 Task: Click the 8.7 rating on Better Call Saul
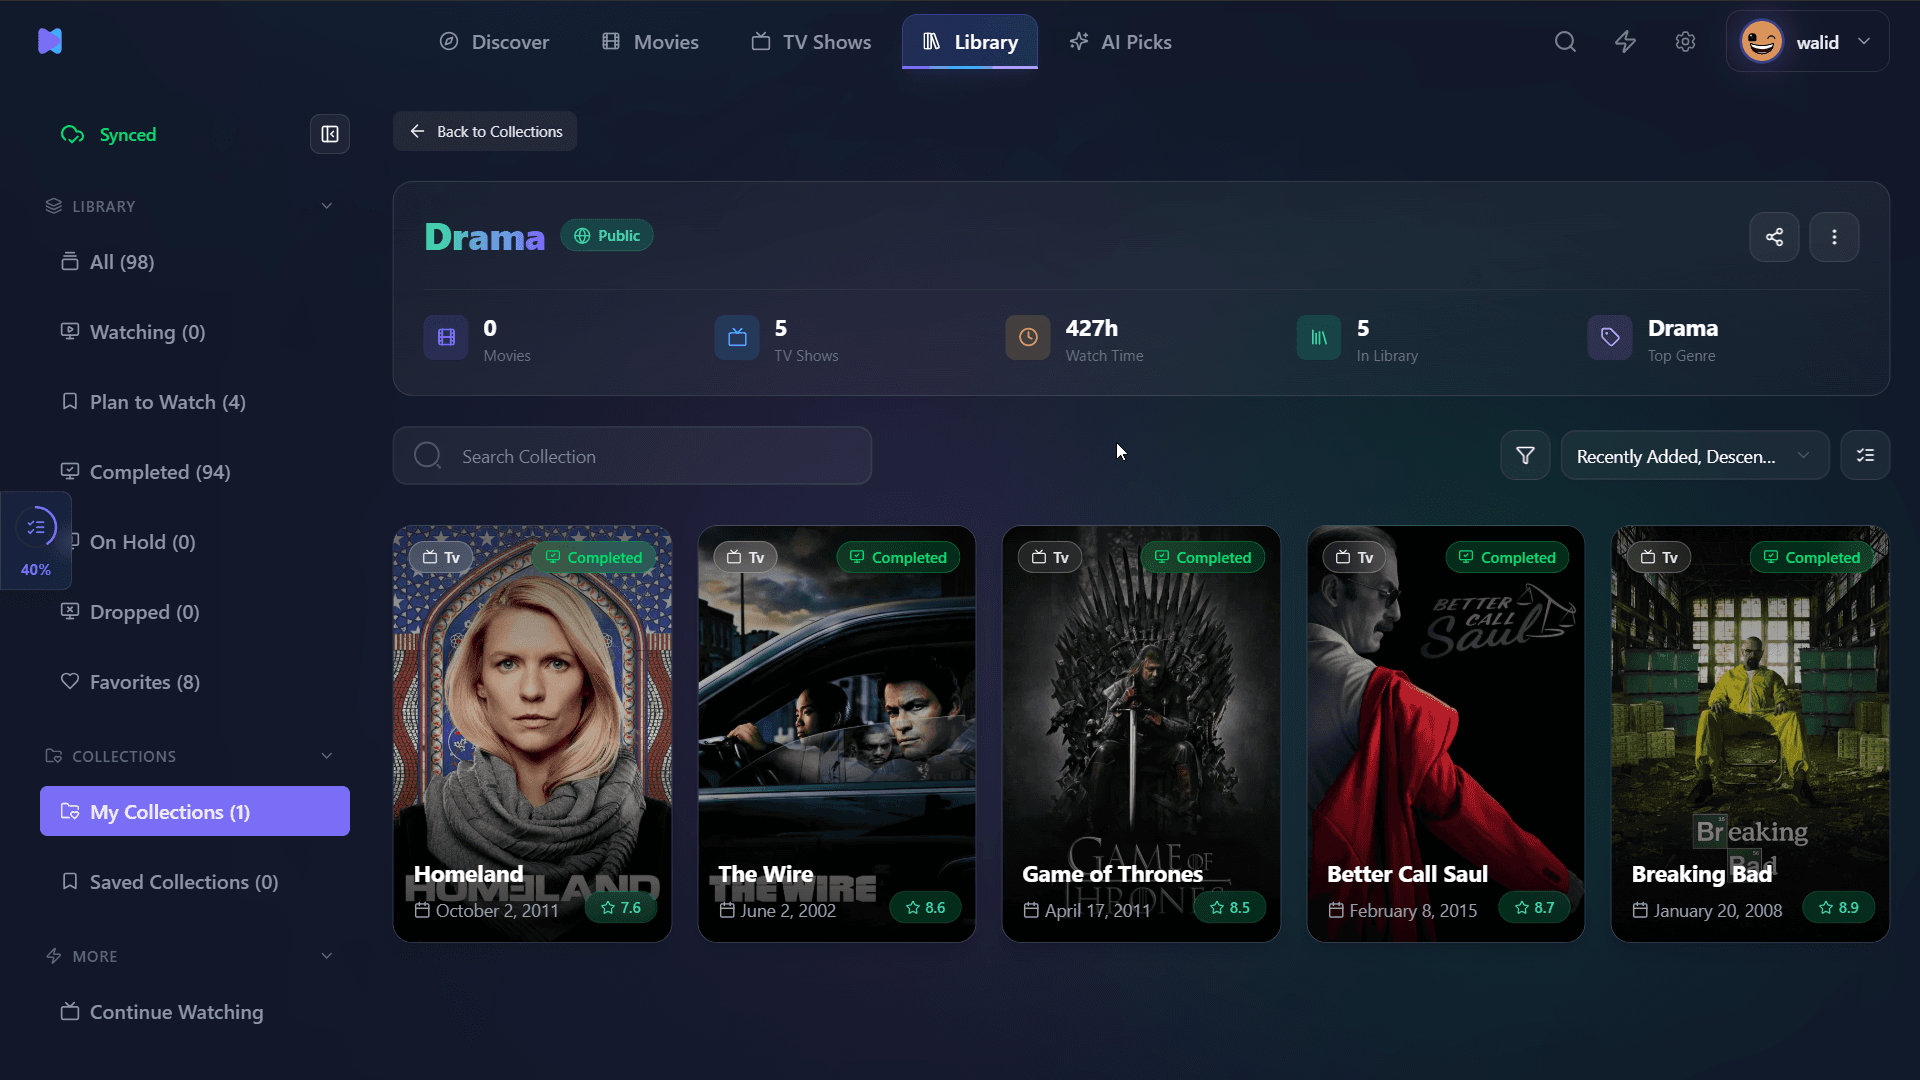pos(1534,908)
